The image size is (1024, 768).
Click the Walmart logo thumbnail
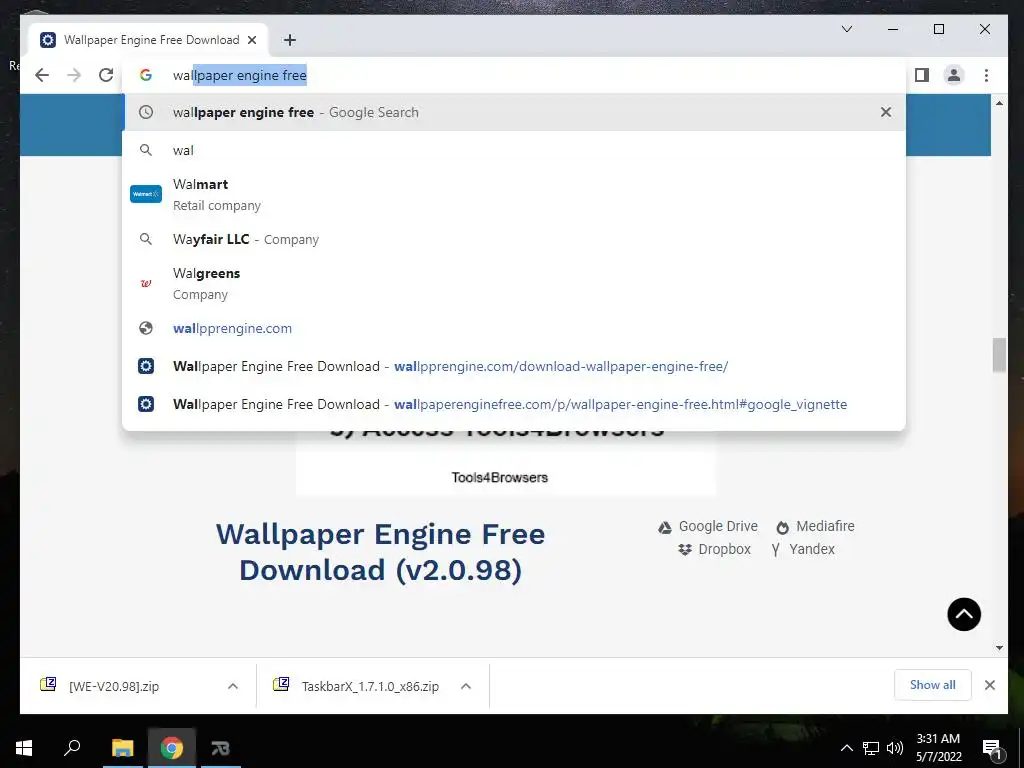pos(146,194)
